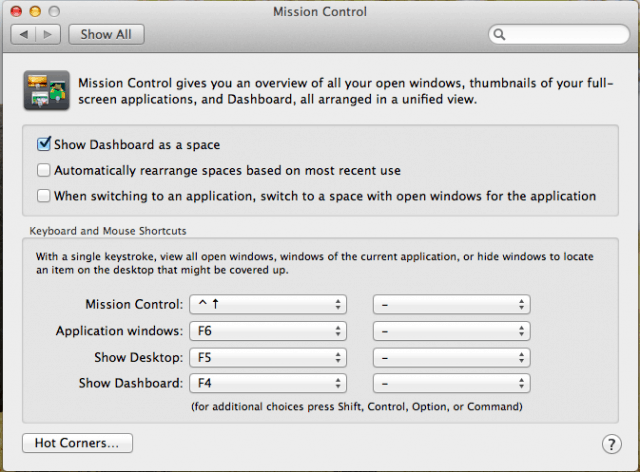The width and height of the screenshot is (640, 472).
Task: Open the Hot Corners settings
Action: (77, 442)
